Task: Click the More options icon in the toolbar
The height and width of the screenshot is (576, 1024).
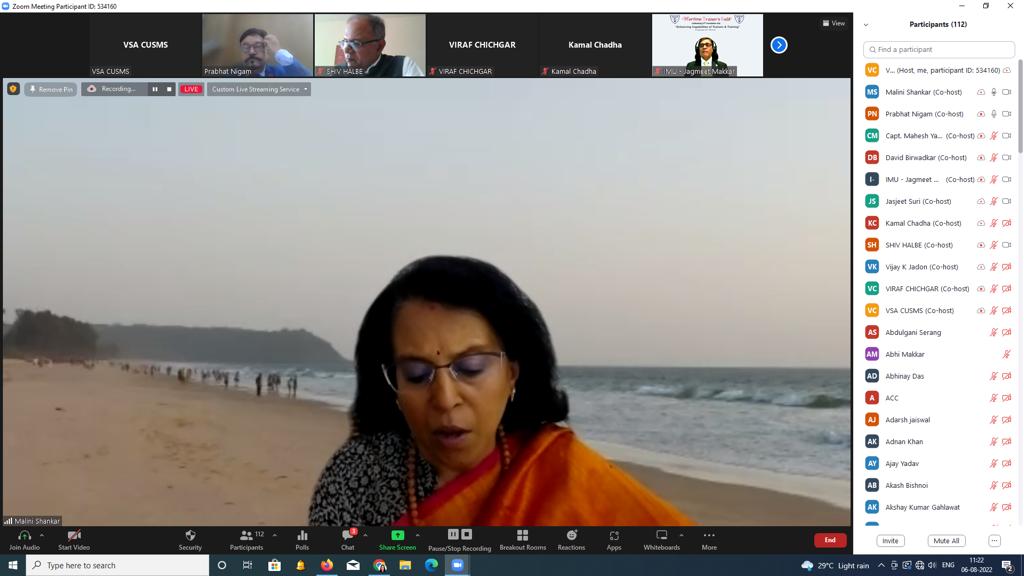Action: pyautogui.click(x=709, y=536)
